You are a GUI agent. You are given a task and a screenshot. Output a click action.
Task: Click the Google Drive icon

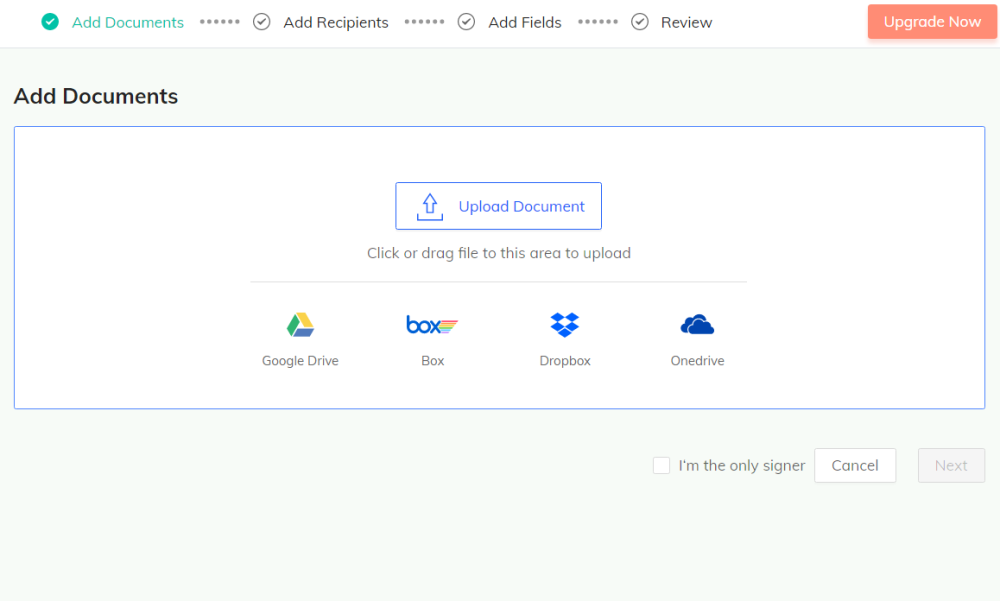(300, 325)
